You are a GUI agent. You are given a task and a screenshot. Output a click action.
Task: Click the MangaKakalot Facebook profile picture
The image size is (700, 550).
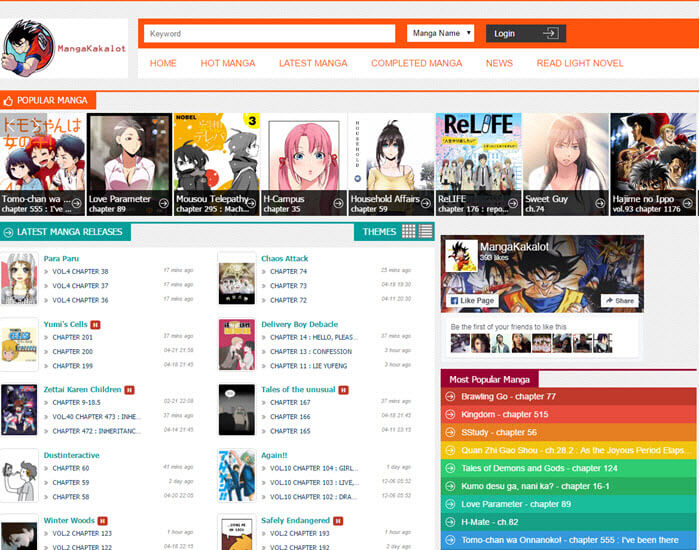click(x=462, y=256)
